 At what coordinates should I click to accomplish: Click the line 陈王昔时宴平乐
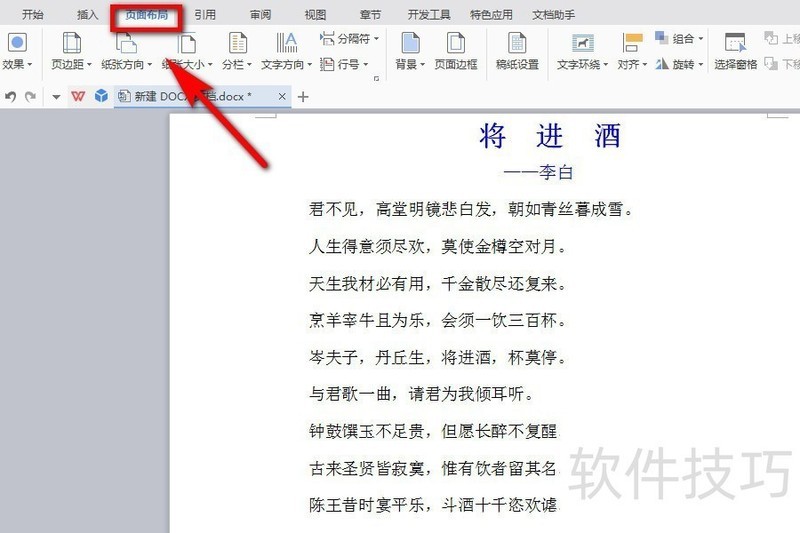366,505
